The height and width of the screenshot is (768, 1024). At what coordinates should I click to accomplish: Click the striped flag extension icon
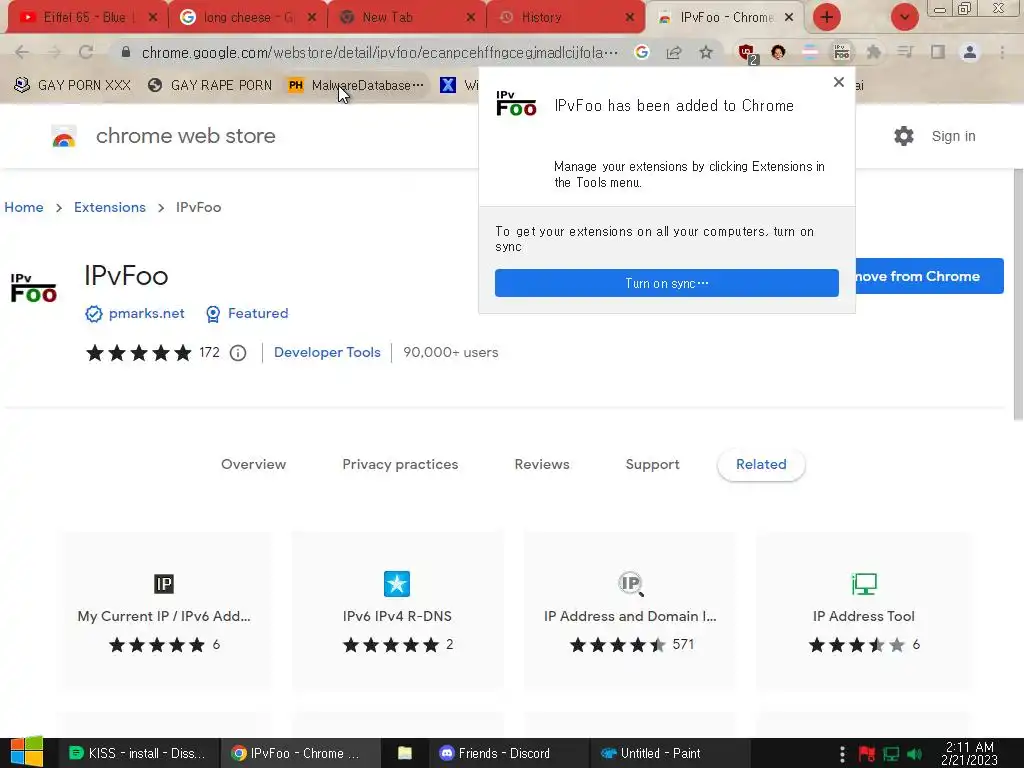(x=810, y=52)
